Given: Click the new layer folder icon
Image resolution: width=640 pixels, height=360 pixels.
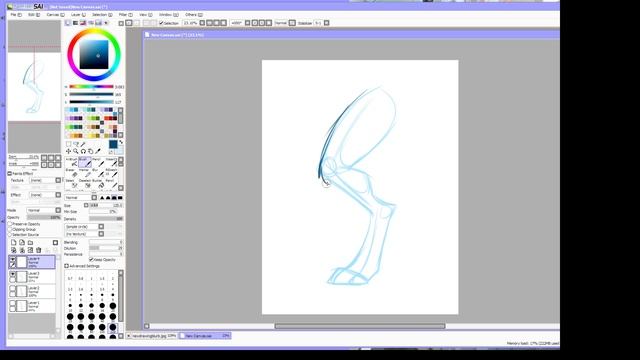Looking at the screenshot, I should 31,242.
